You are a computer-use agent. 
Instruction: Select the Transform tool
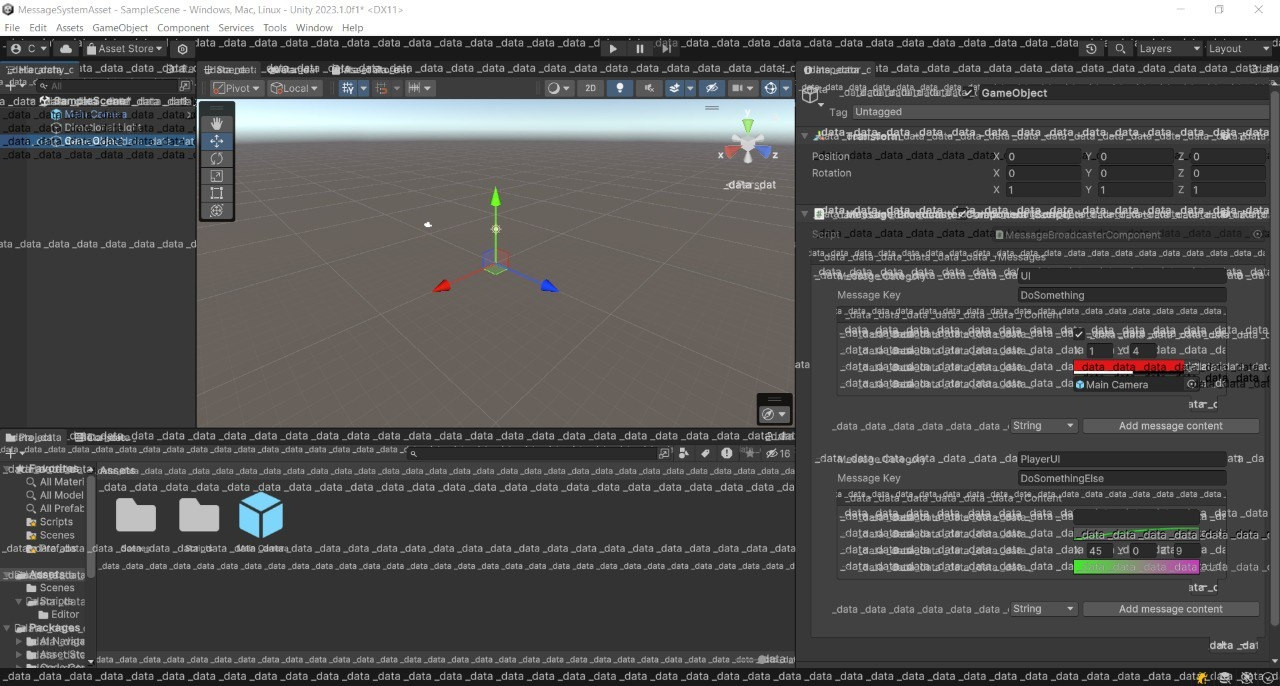click(x=216, y=211)
